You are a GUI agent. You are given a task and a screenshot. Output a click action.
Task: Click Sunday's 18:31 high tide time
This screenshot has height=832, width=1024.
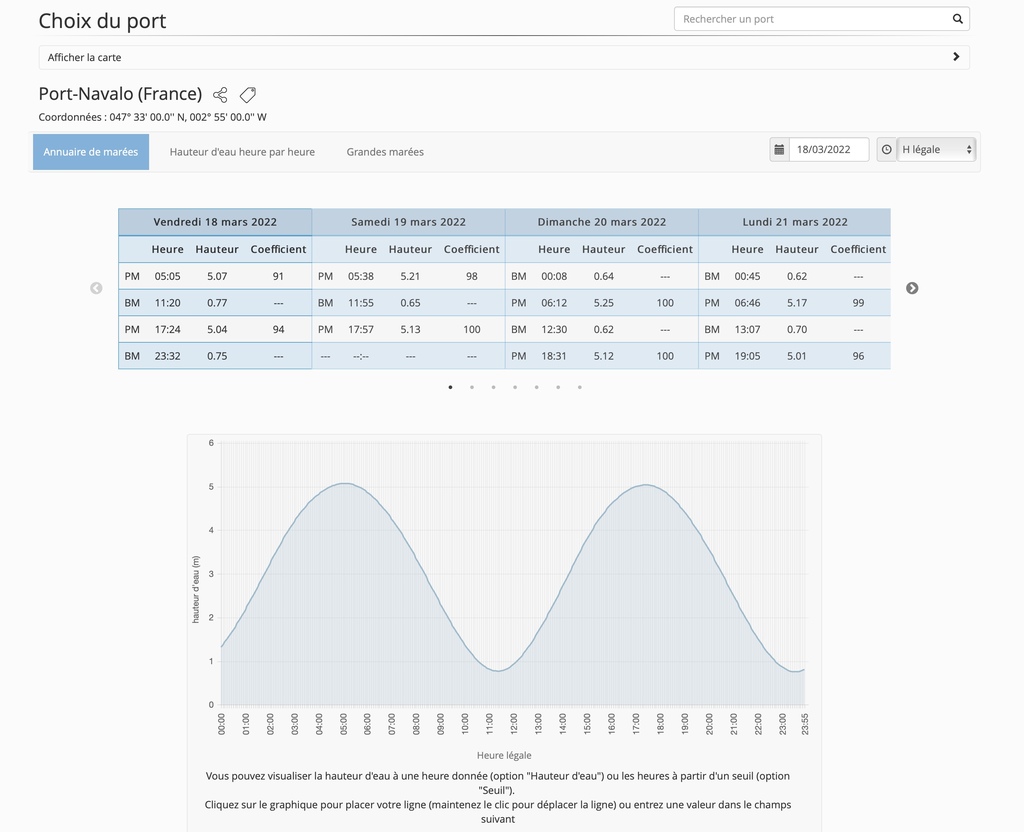click(554, 357)
